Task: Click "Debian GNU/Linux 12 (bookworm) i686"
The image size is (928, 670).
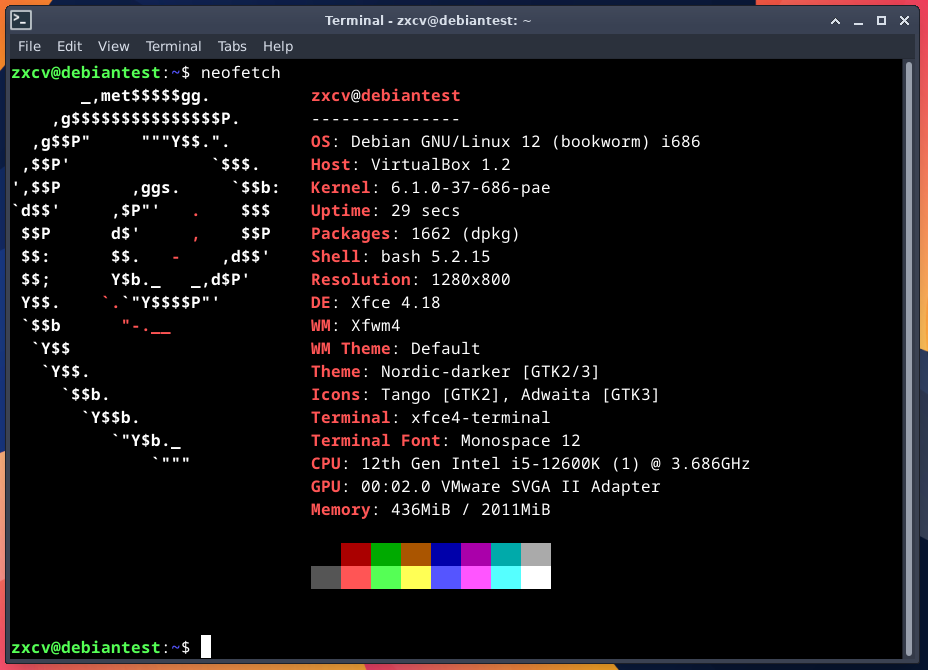Action: click(526, 141)
